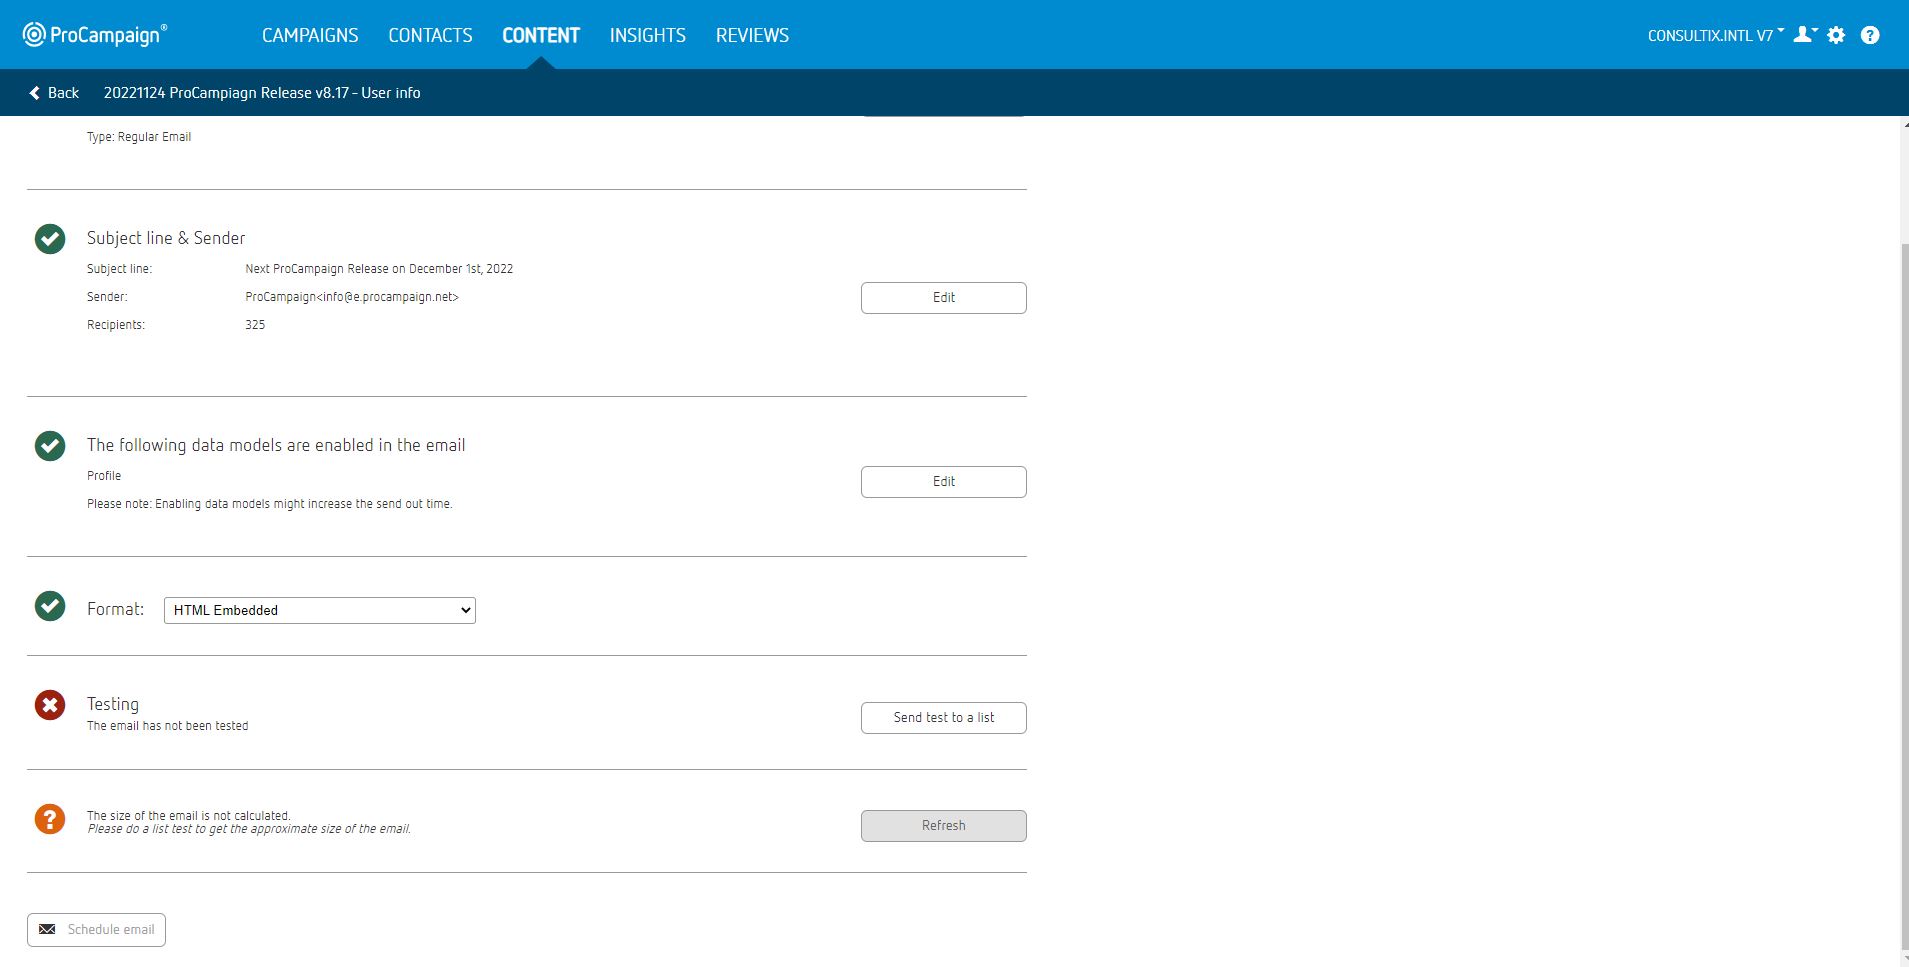This screenshot has height=967, width=1909.
Task: Click the envelope icon on Schedule email
Action: tap(47, 930)
